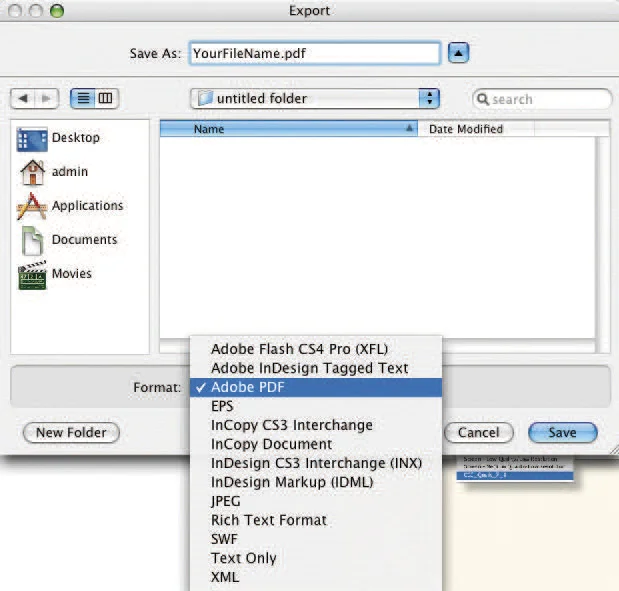Viewport: 619px width, 591px height.
Task: Click the Cancel button
Action: [x=478, y=433]
